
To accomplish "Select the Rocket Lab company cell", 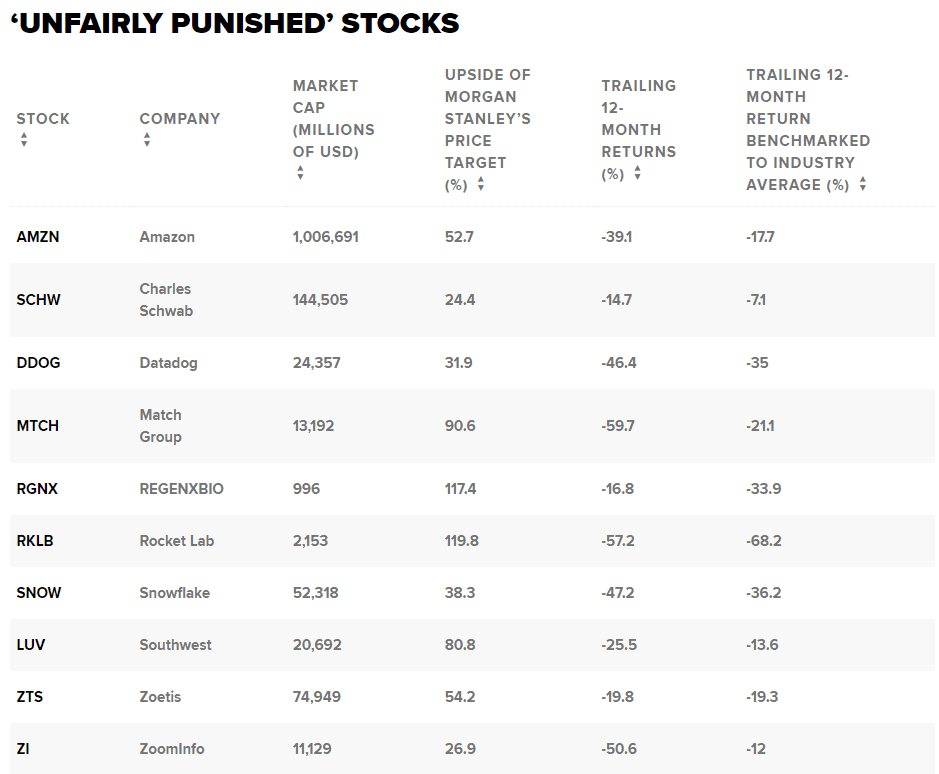I will click(177, 541).
